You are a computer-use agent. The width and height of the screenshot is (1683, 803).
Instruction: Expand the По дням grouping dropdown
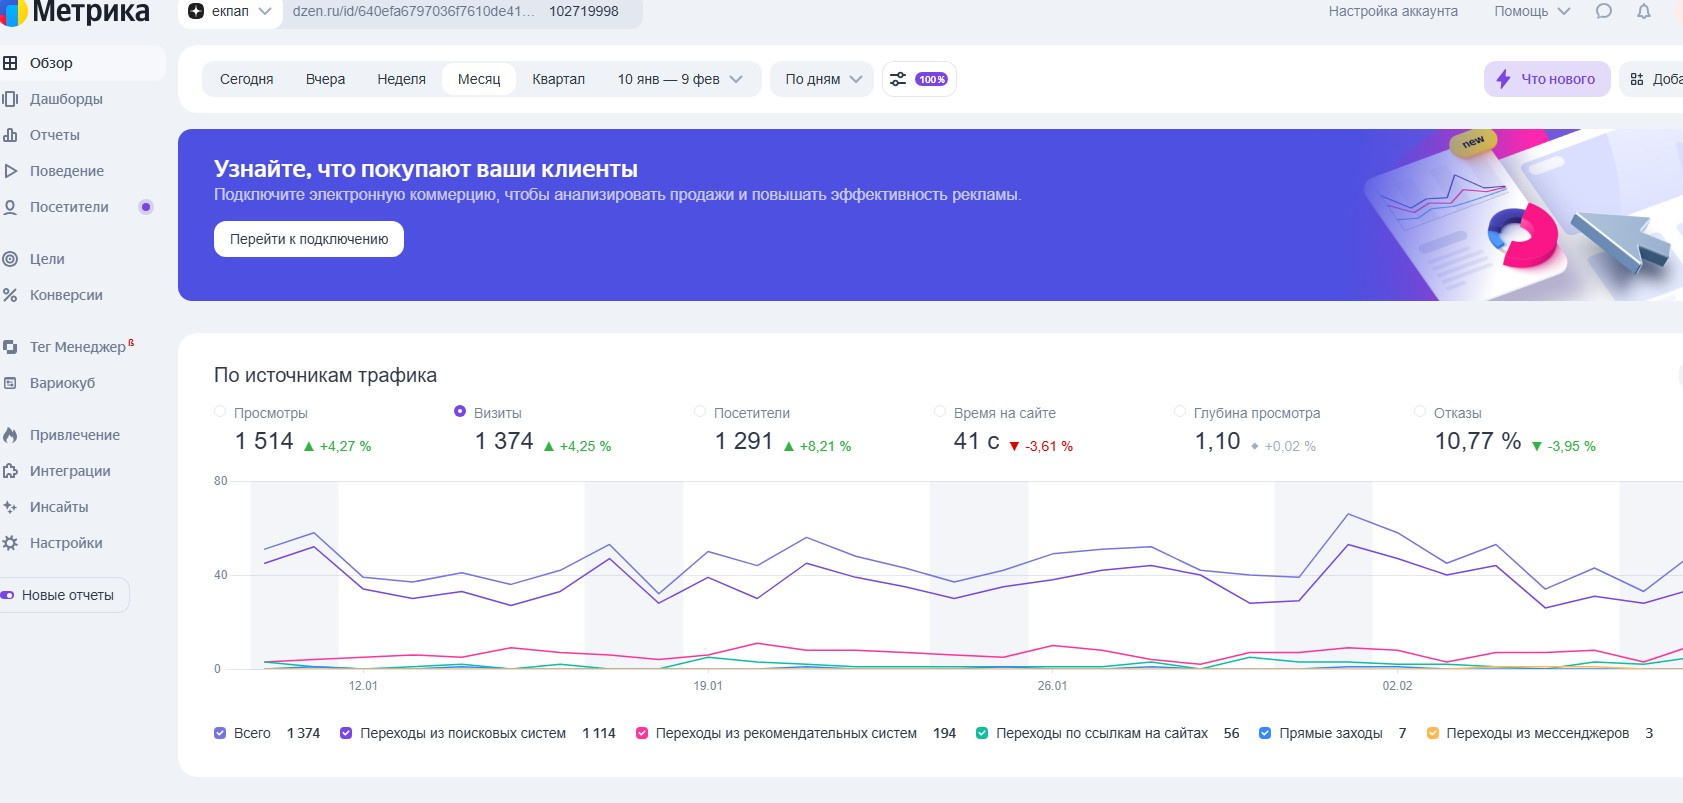pos(822,79)
